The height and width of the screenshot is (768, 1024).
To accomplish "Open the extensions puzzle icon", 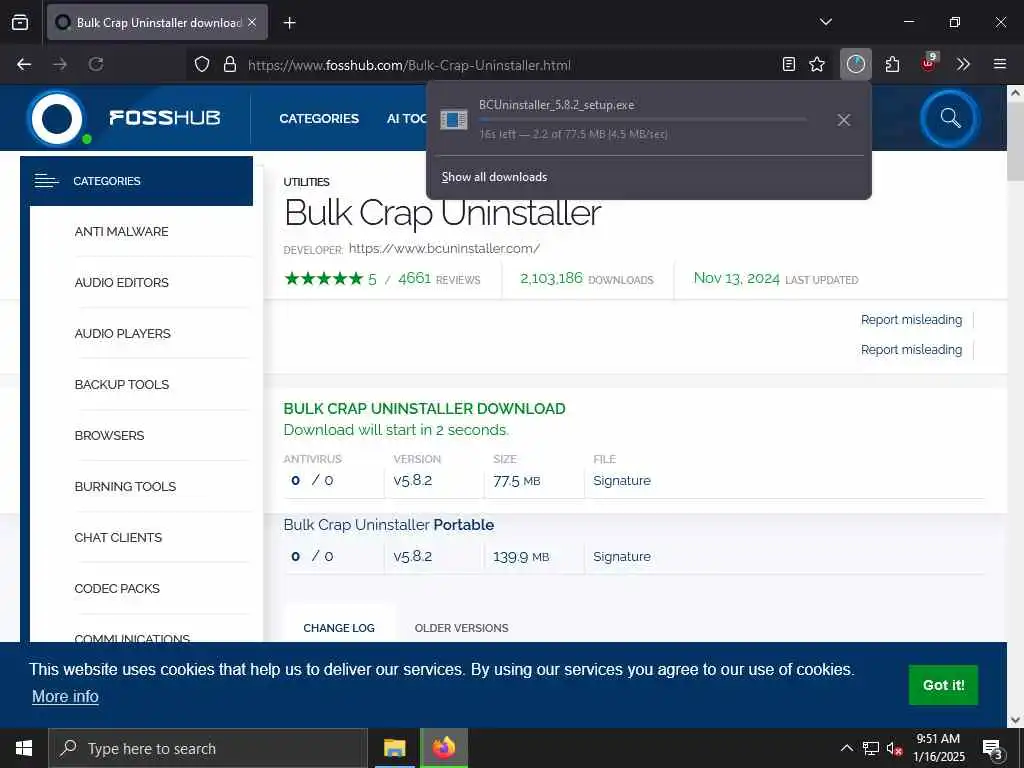I will click(892, 64).
